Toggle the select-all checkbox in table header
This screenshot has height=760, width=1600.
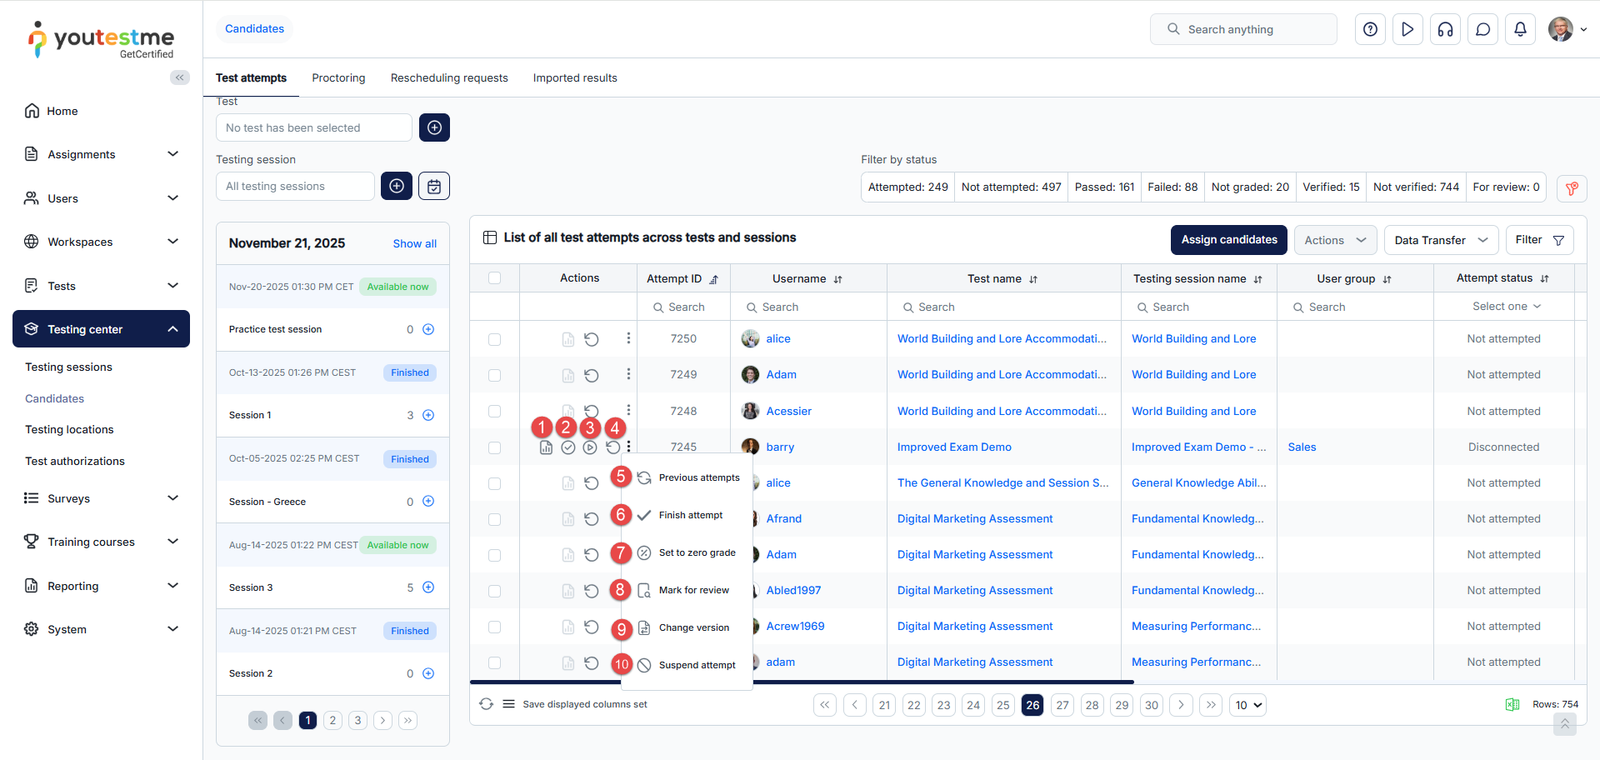tap(494, 278)
